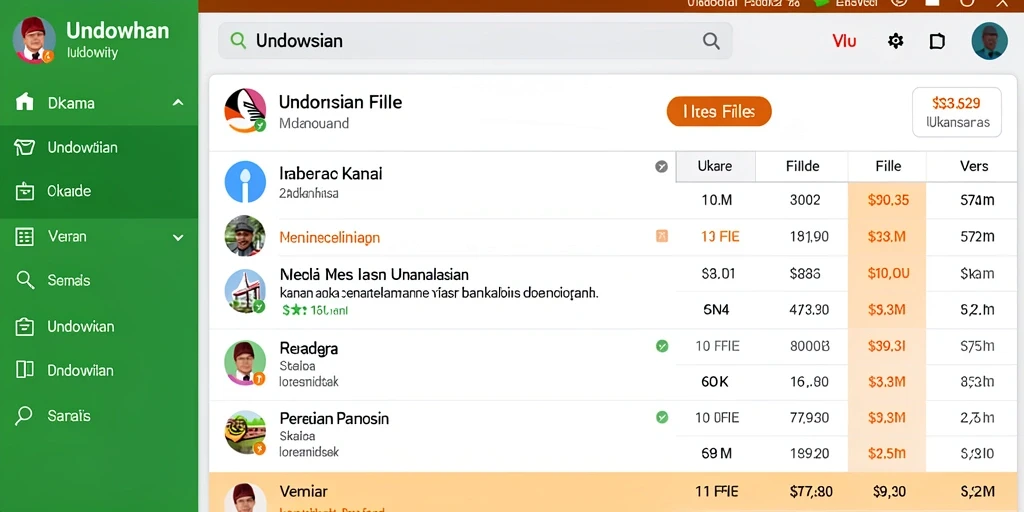Focus the Undowsian search field
This screenshot has height=512, width=1024.
(475, 41)
